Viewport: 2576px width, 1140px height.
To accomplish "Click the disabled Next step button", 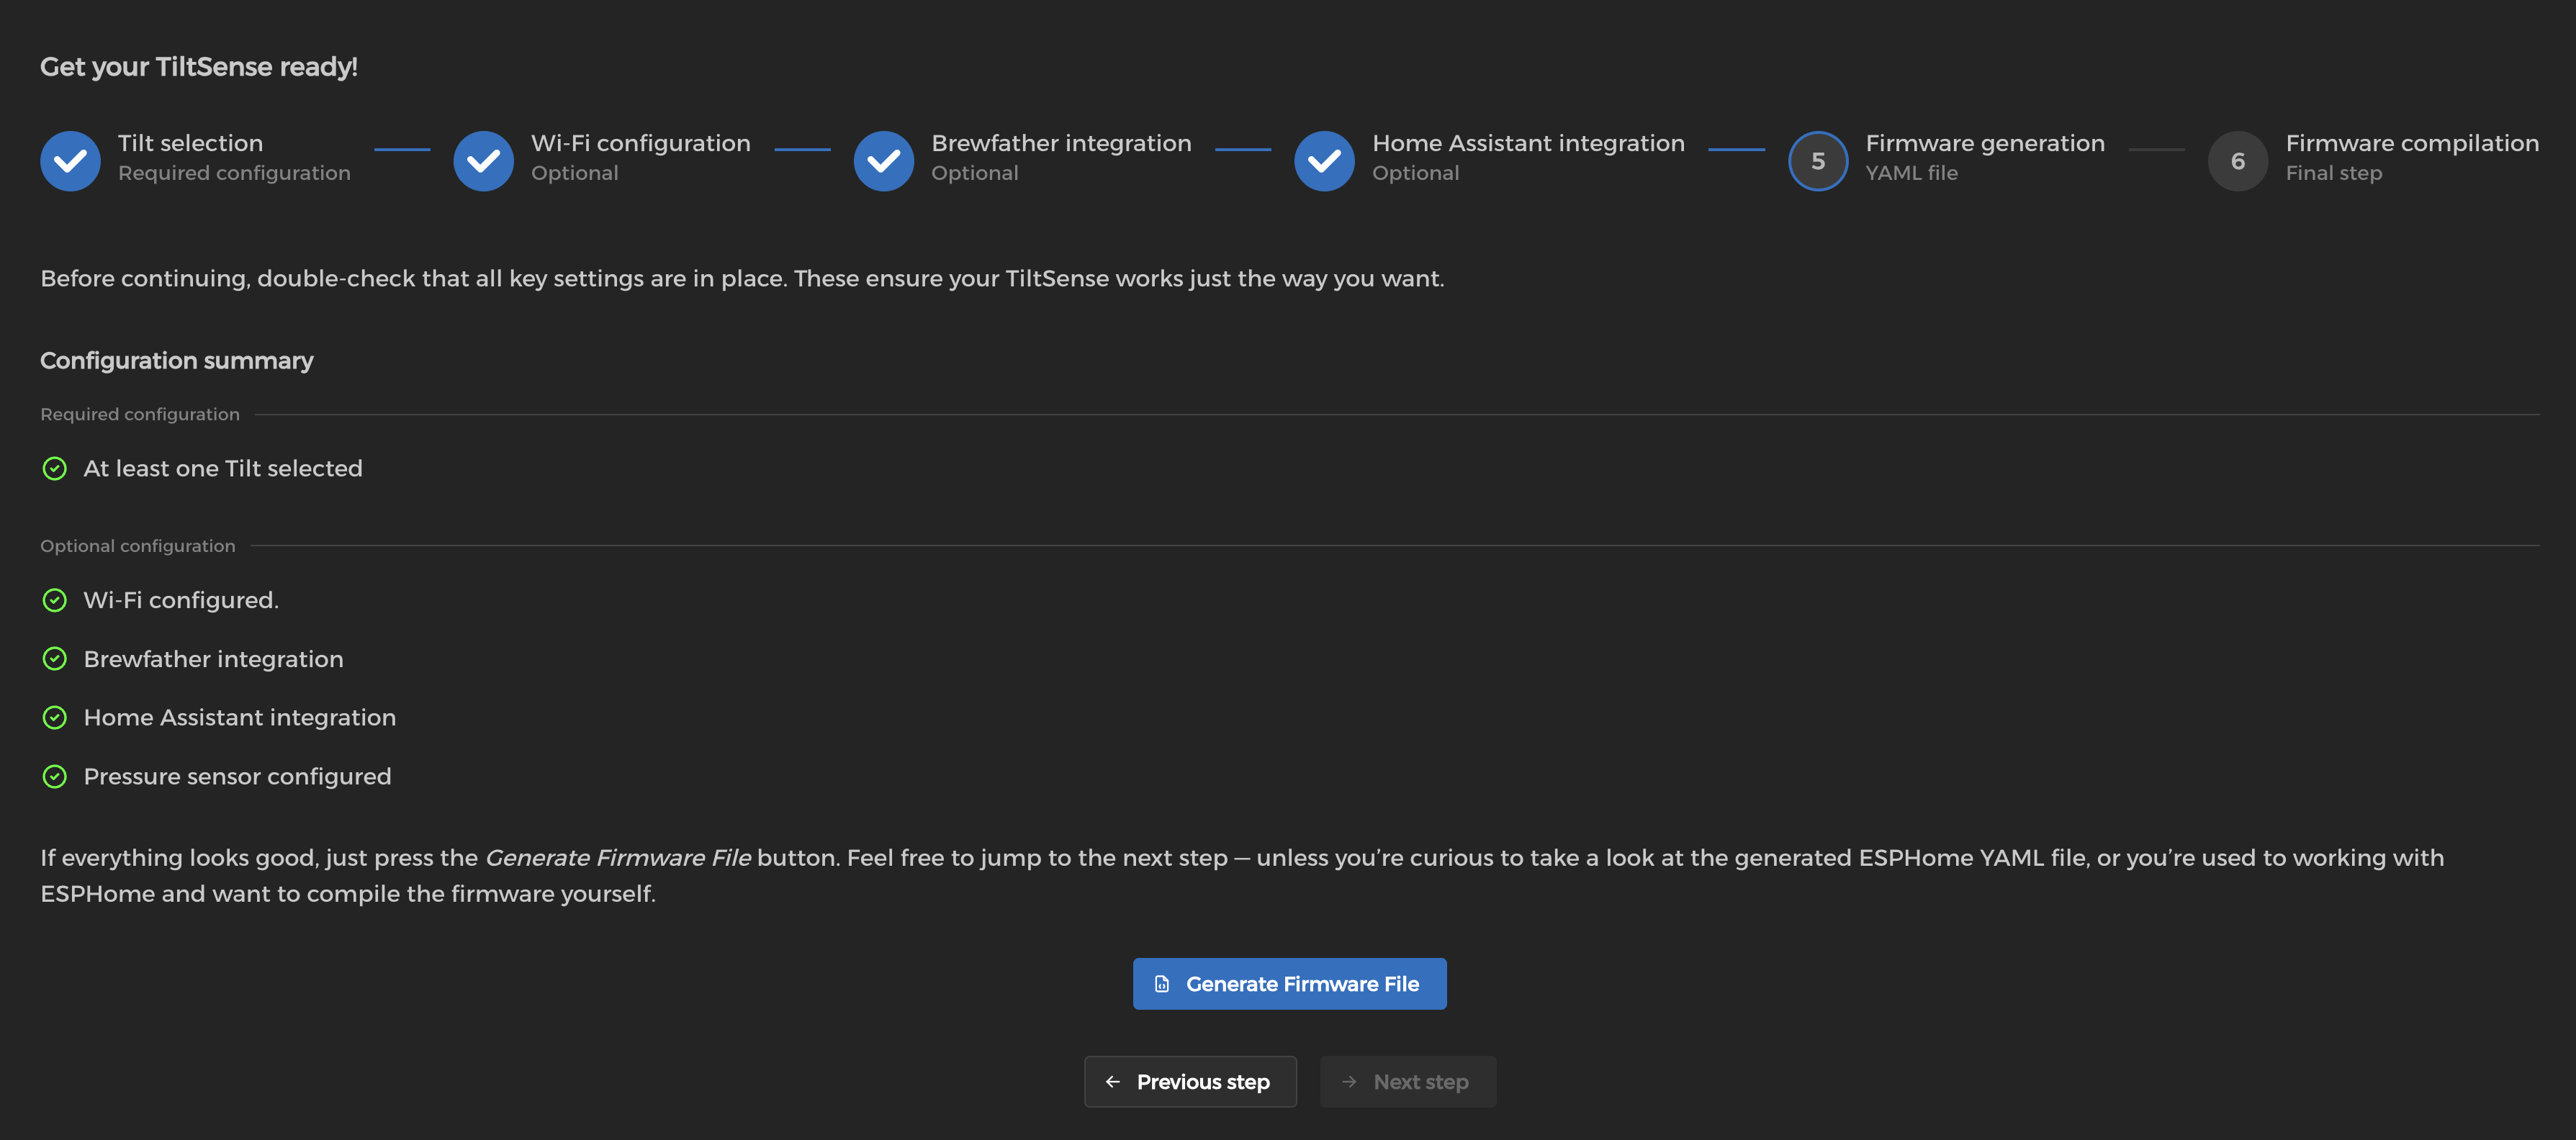I will point(1408,1082).
